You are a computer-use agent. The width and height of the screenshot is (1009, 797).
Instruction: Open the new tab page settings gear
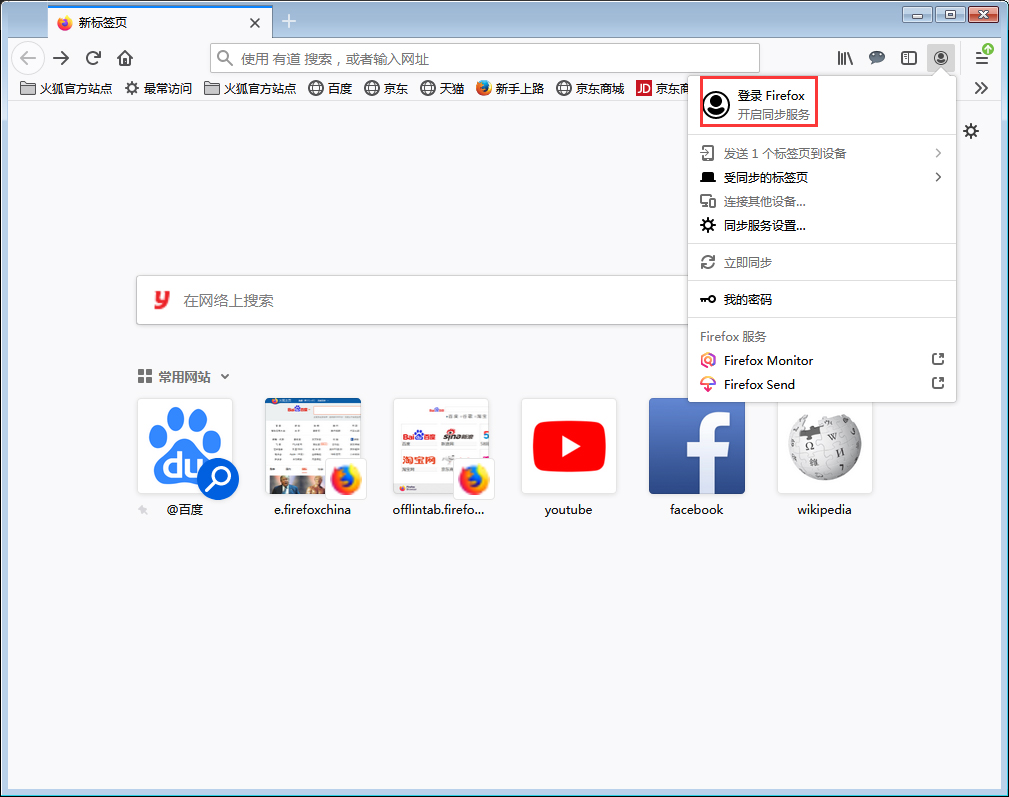point(971,131)
